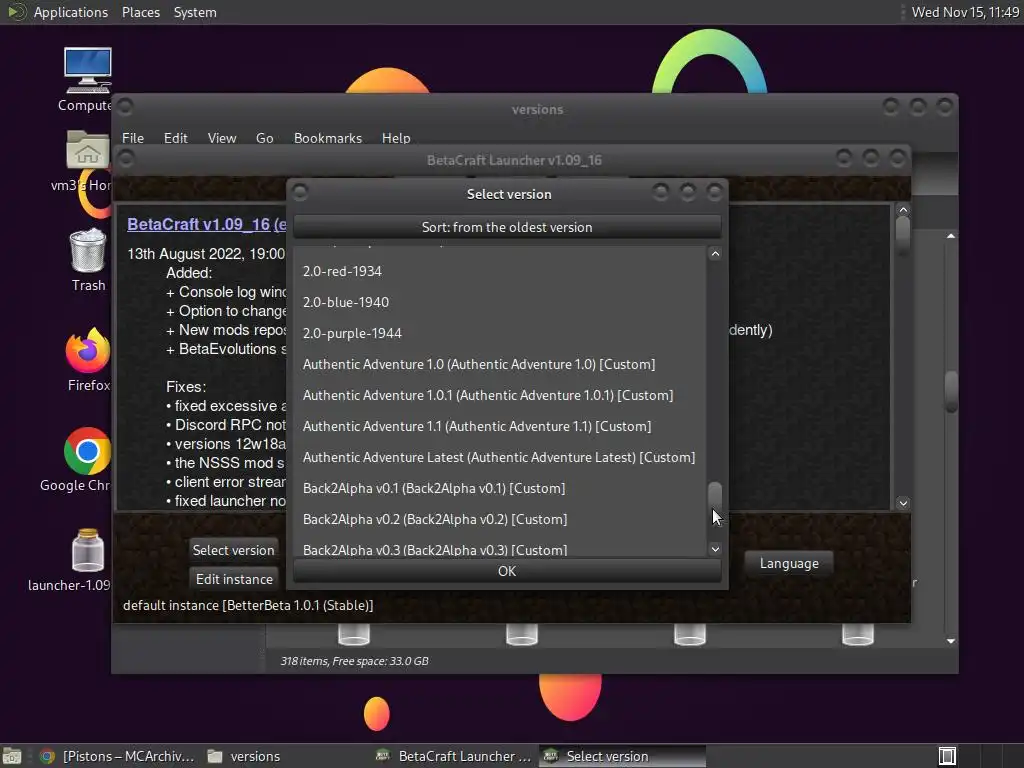Open the BetaCraft v1.09_16 changelog link
The width and height of the screenshot is (1024, 768).
(x=206, y=224)
